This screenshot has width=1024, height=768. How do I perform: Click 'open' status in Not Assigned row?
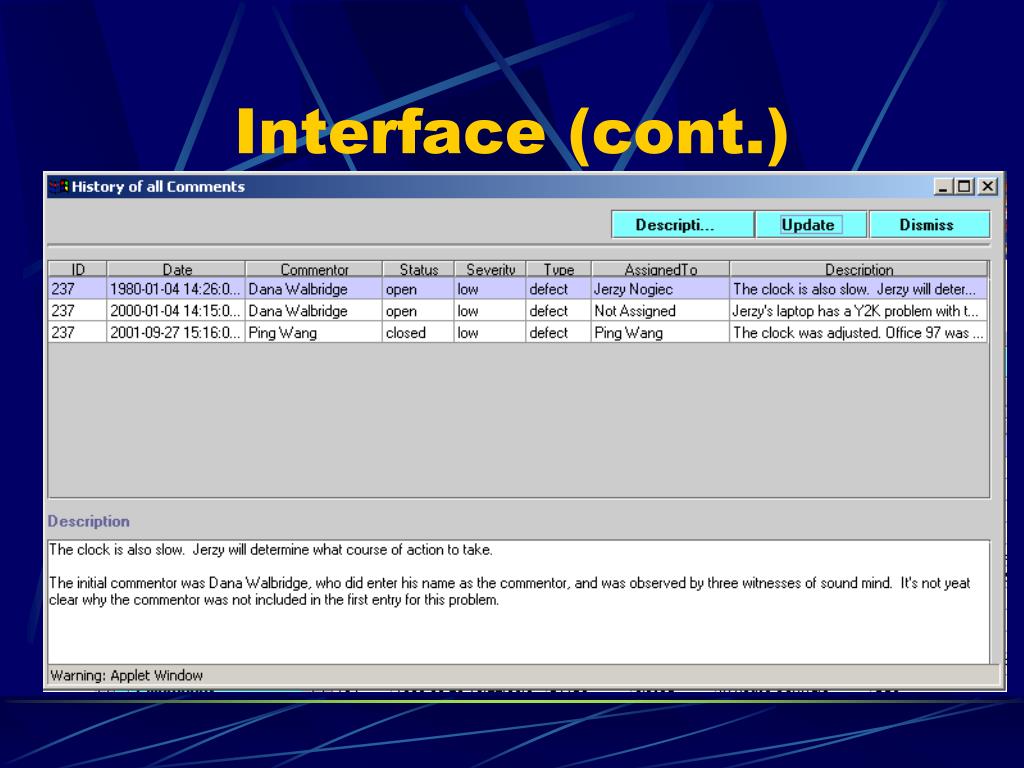pyautogui.click(x=418, y=311)
